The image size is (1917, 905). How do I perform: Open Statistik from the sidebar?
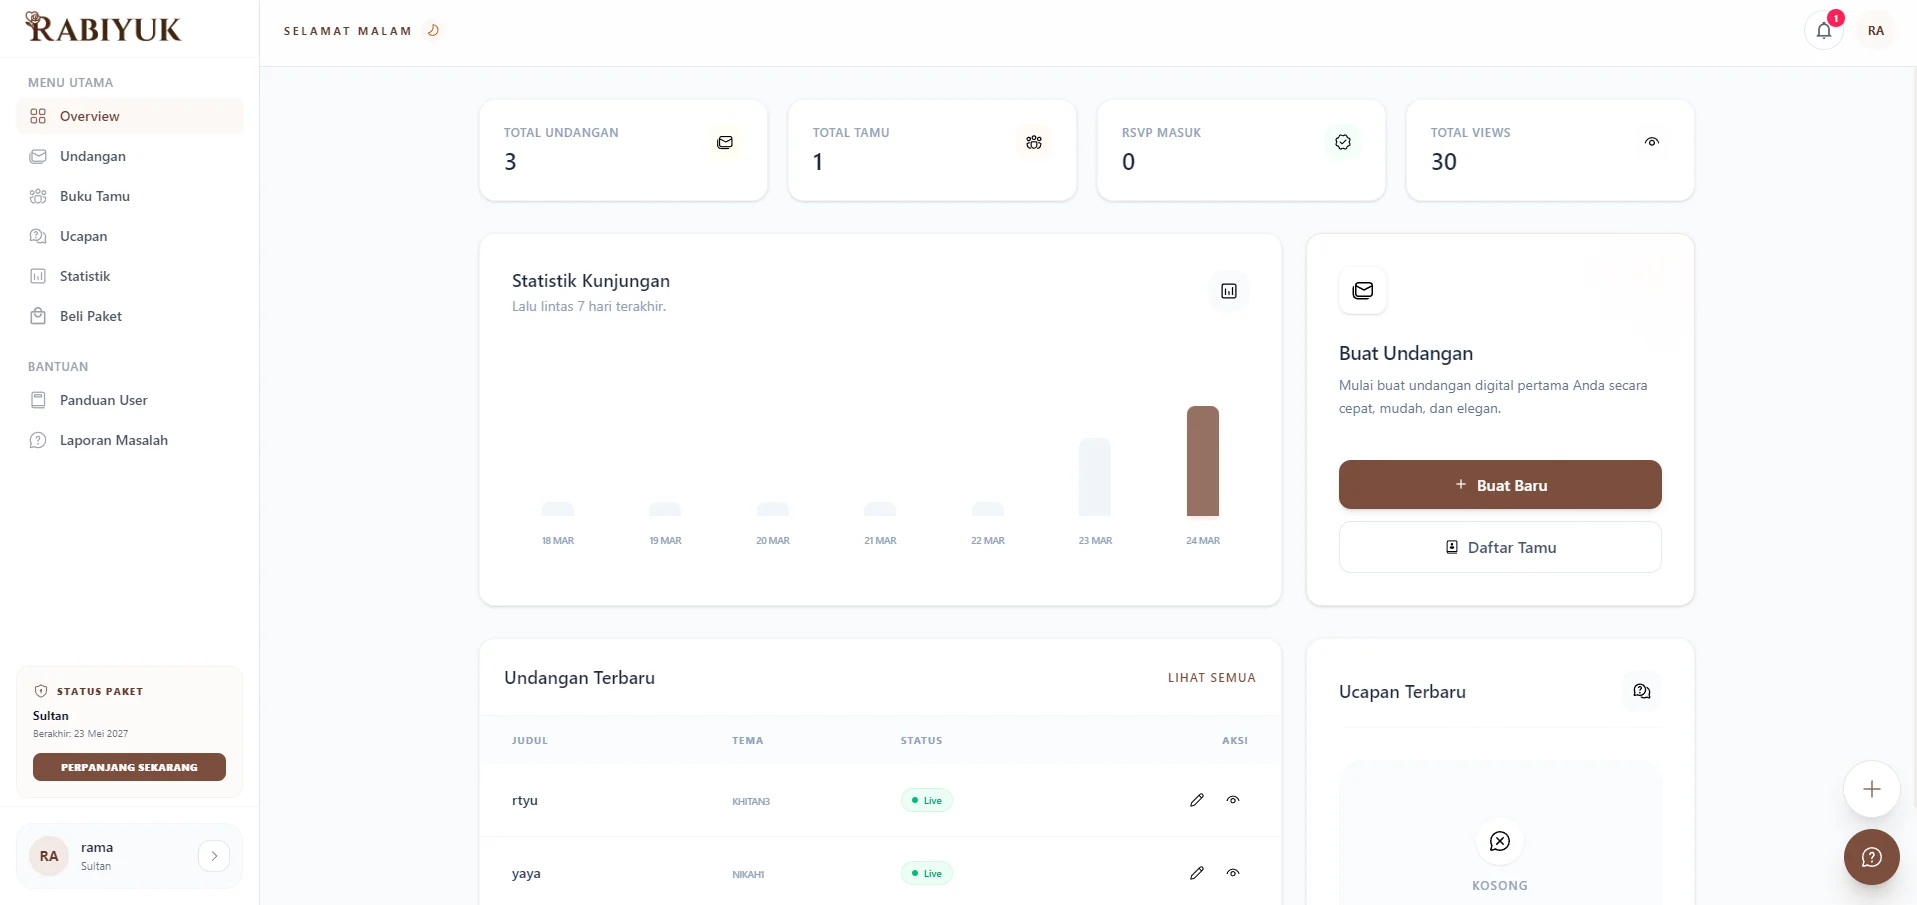(x=85, y=276)
